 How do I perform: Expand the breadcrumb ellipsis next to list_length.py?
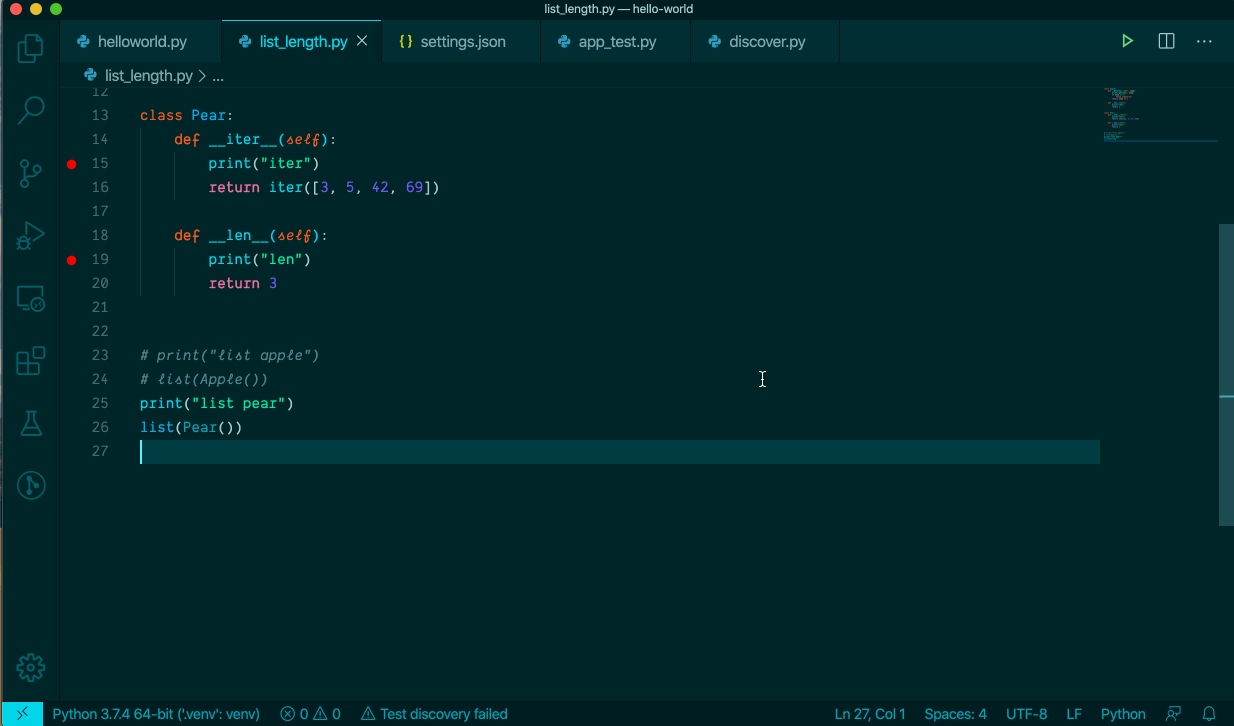[x=218, y=75]
